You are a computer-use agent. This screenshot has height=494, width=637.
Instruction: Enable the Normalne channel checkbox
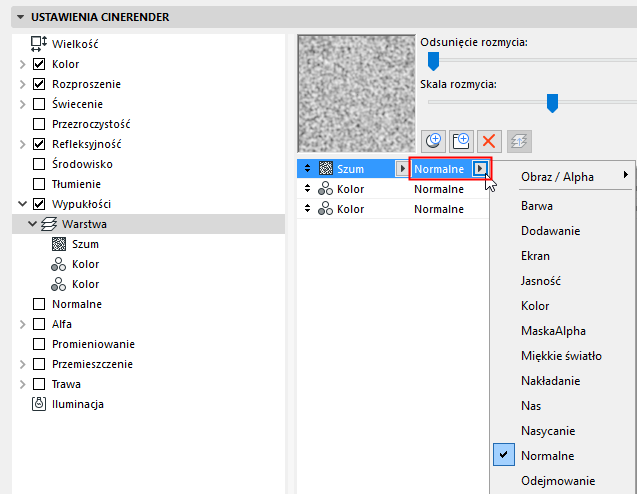(x=39, y=304)
